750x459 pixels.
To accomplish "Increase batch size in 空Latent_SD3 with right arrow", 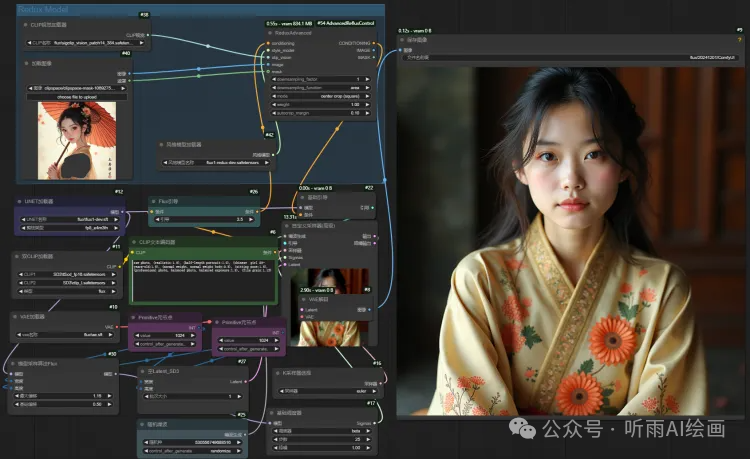I will tap(240, 396).
